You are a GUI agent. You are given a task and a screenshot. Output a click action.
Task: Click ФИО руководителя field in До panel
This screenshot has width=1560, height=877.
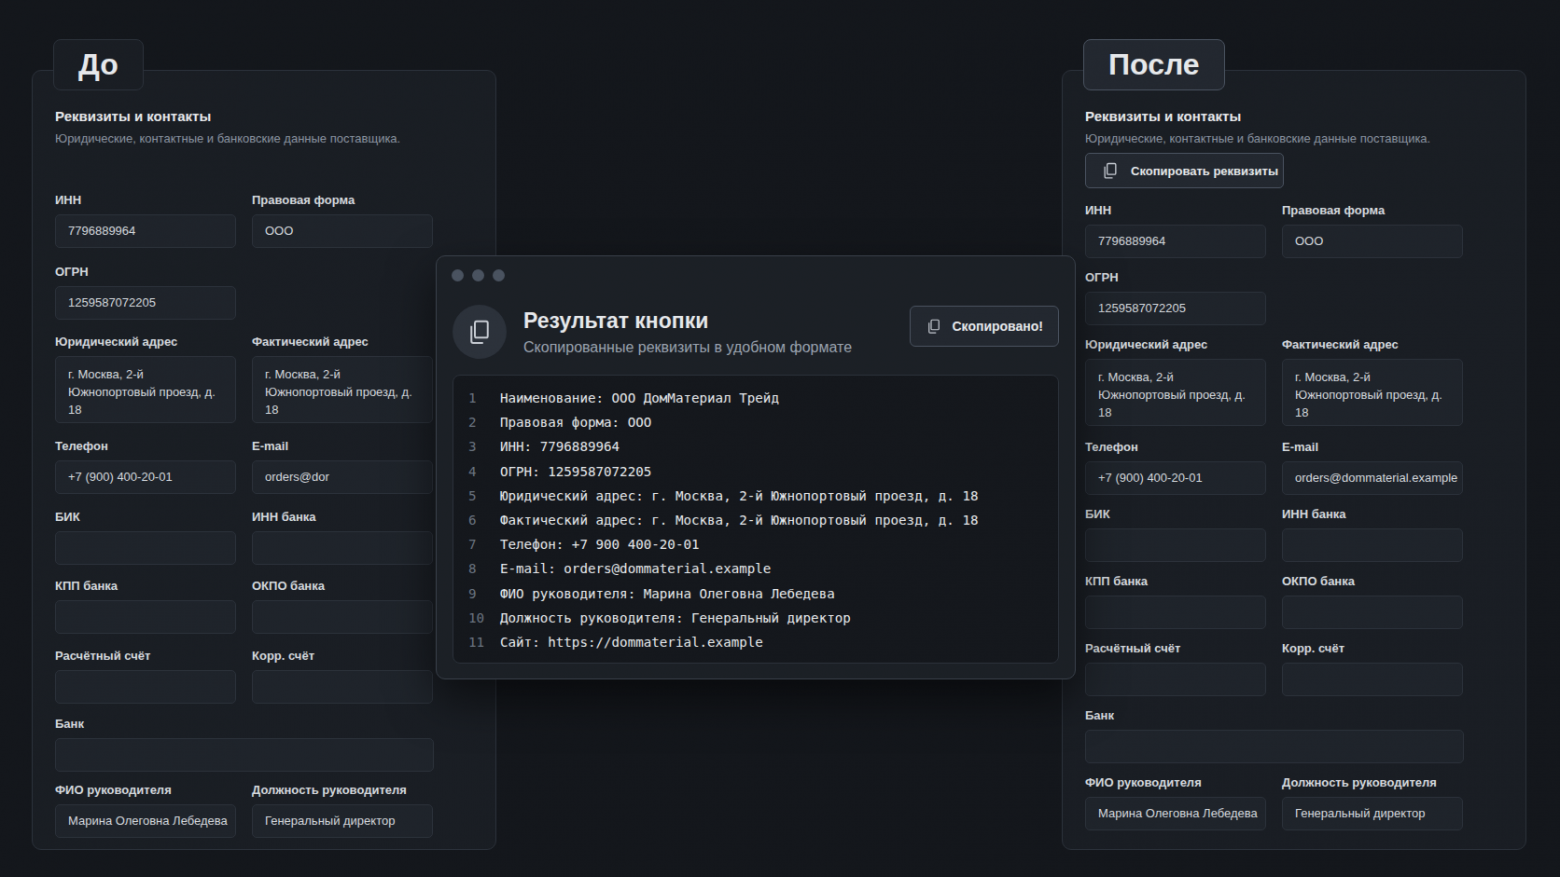pos(145,821)
